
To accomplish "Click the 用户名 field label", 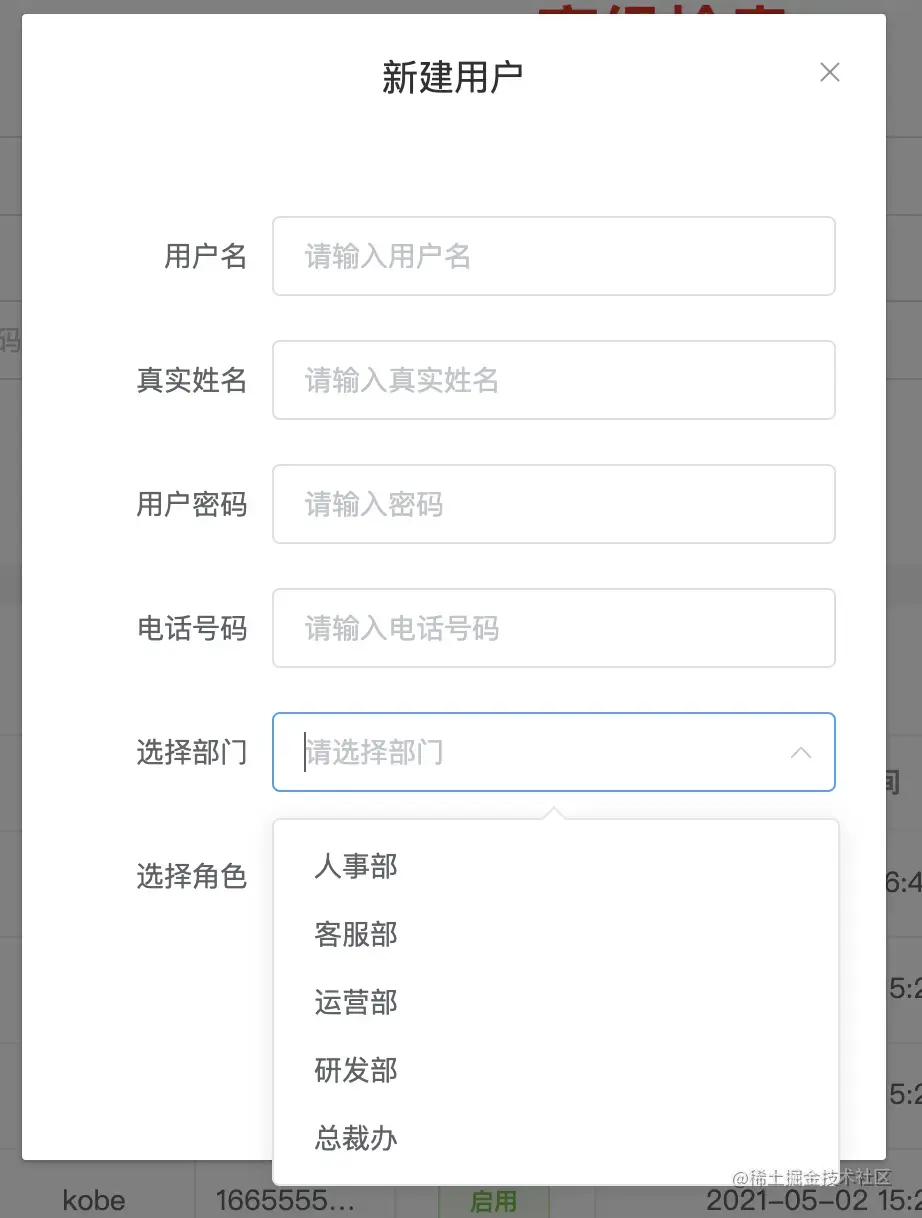I will [205, 256].
